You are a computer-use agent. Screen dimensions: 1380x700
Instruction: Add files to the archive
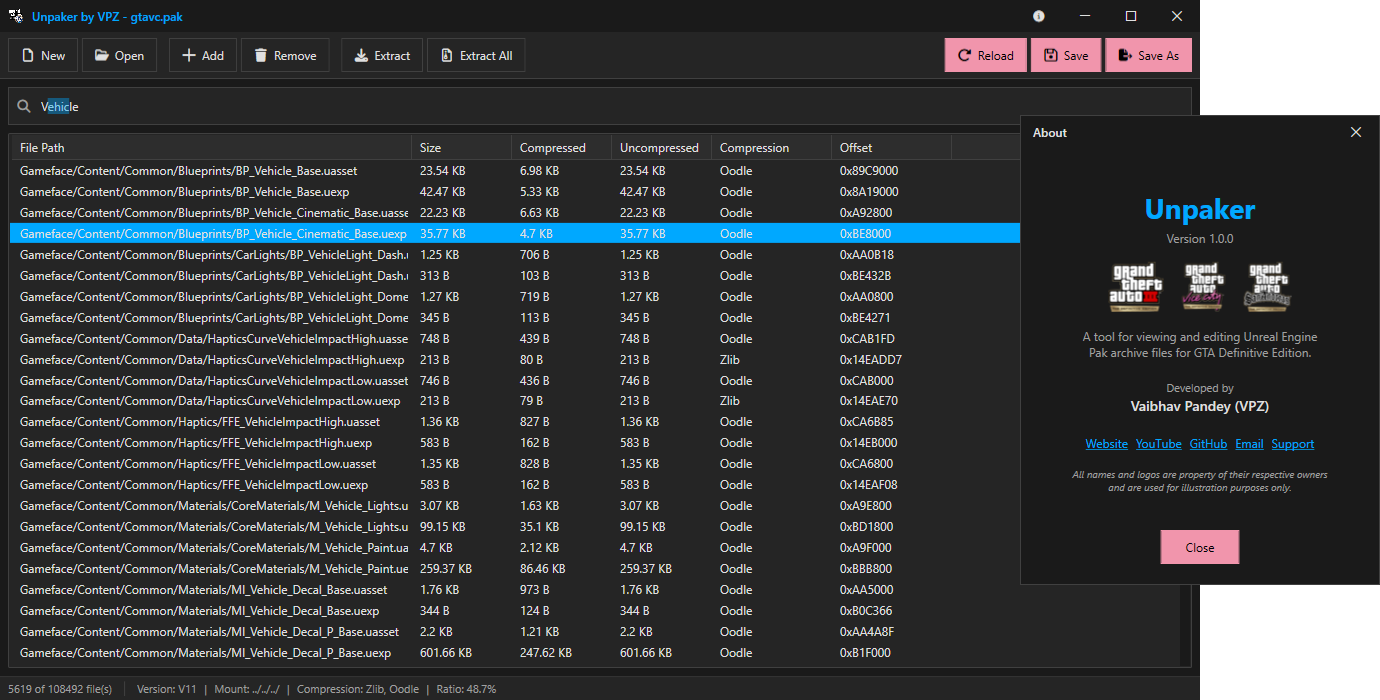click(x=202, y=55)
